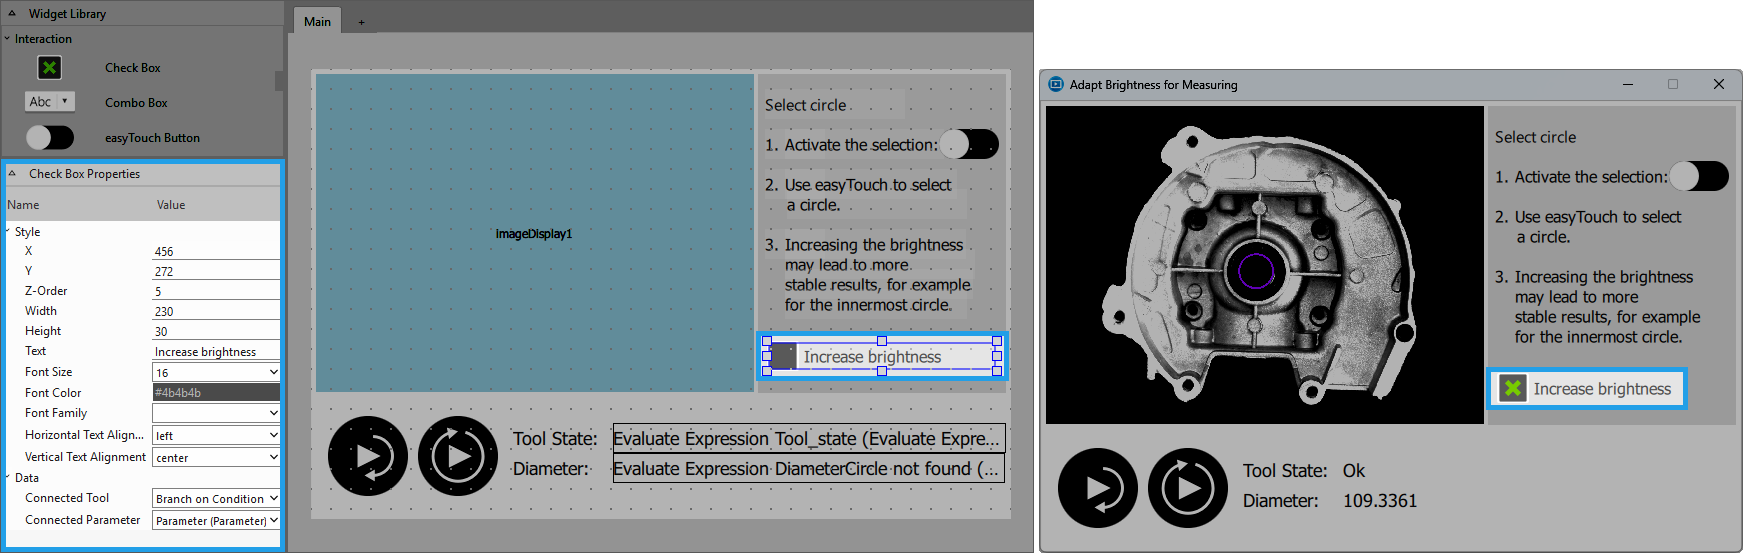Select the easyTouch Button widget icon in library
Screen dimensions: 1743x553
[x=50, y=137]
